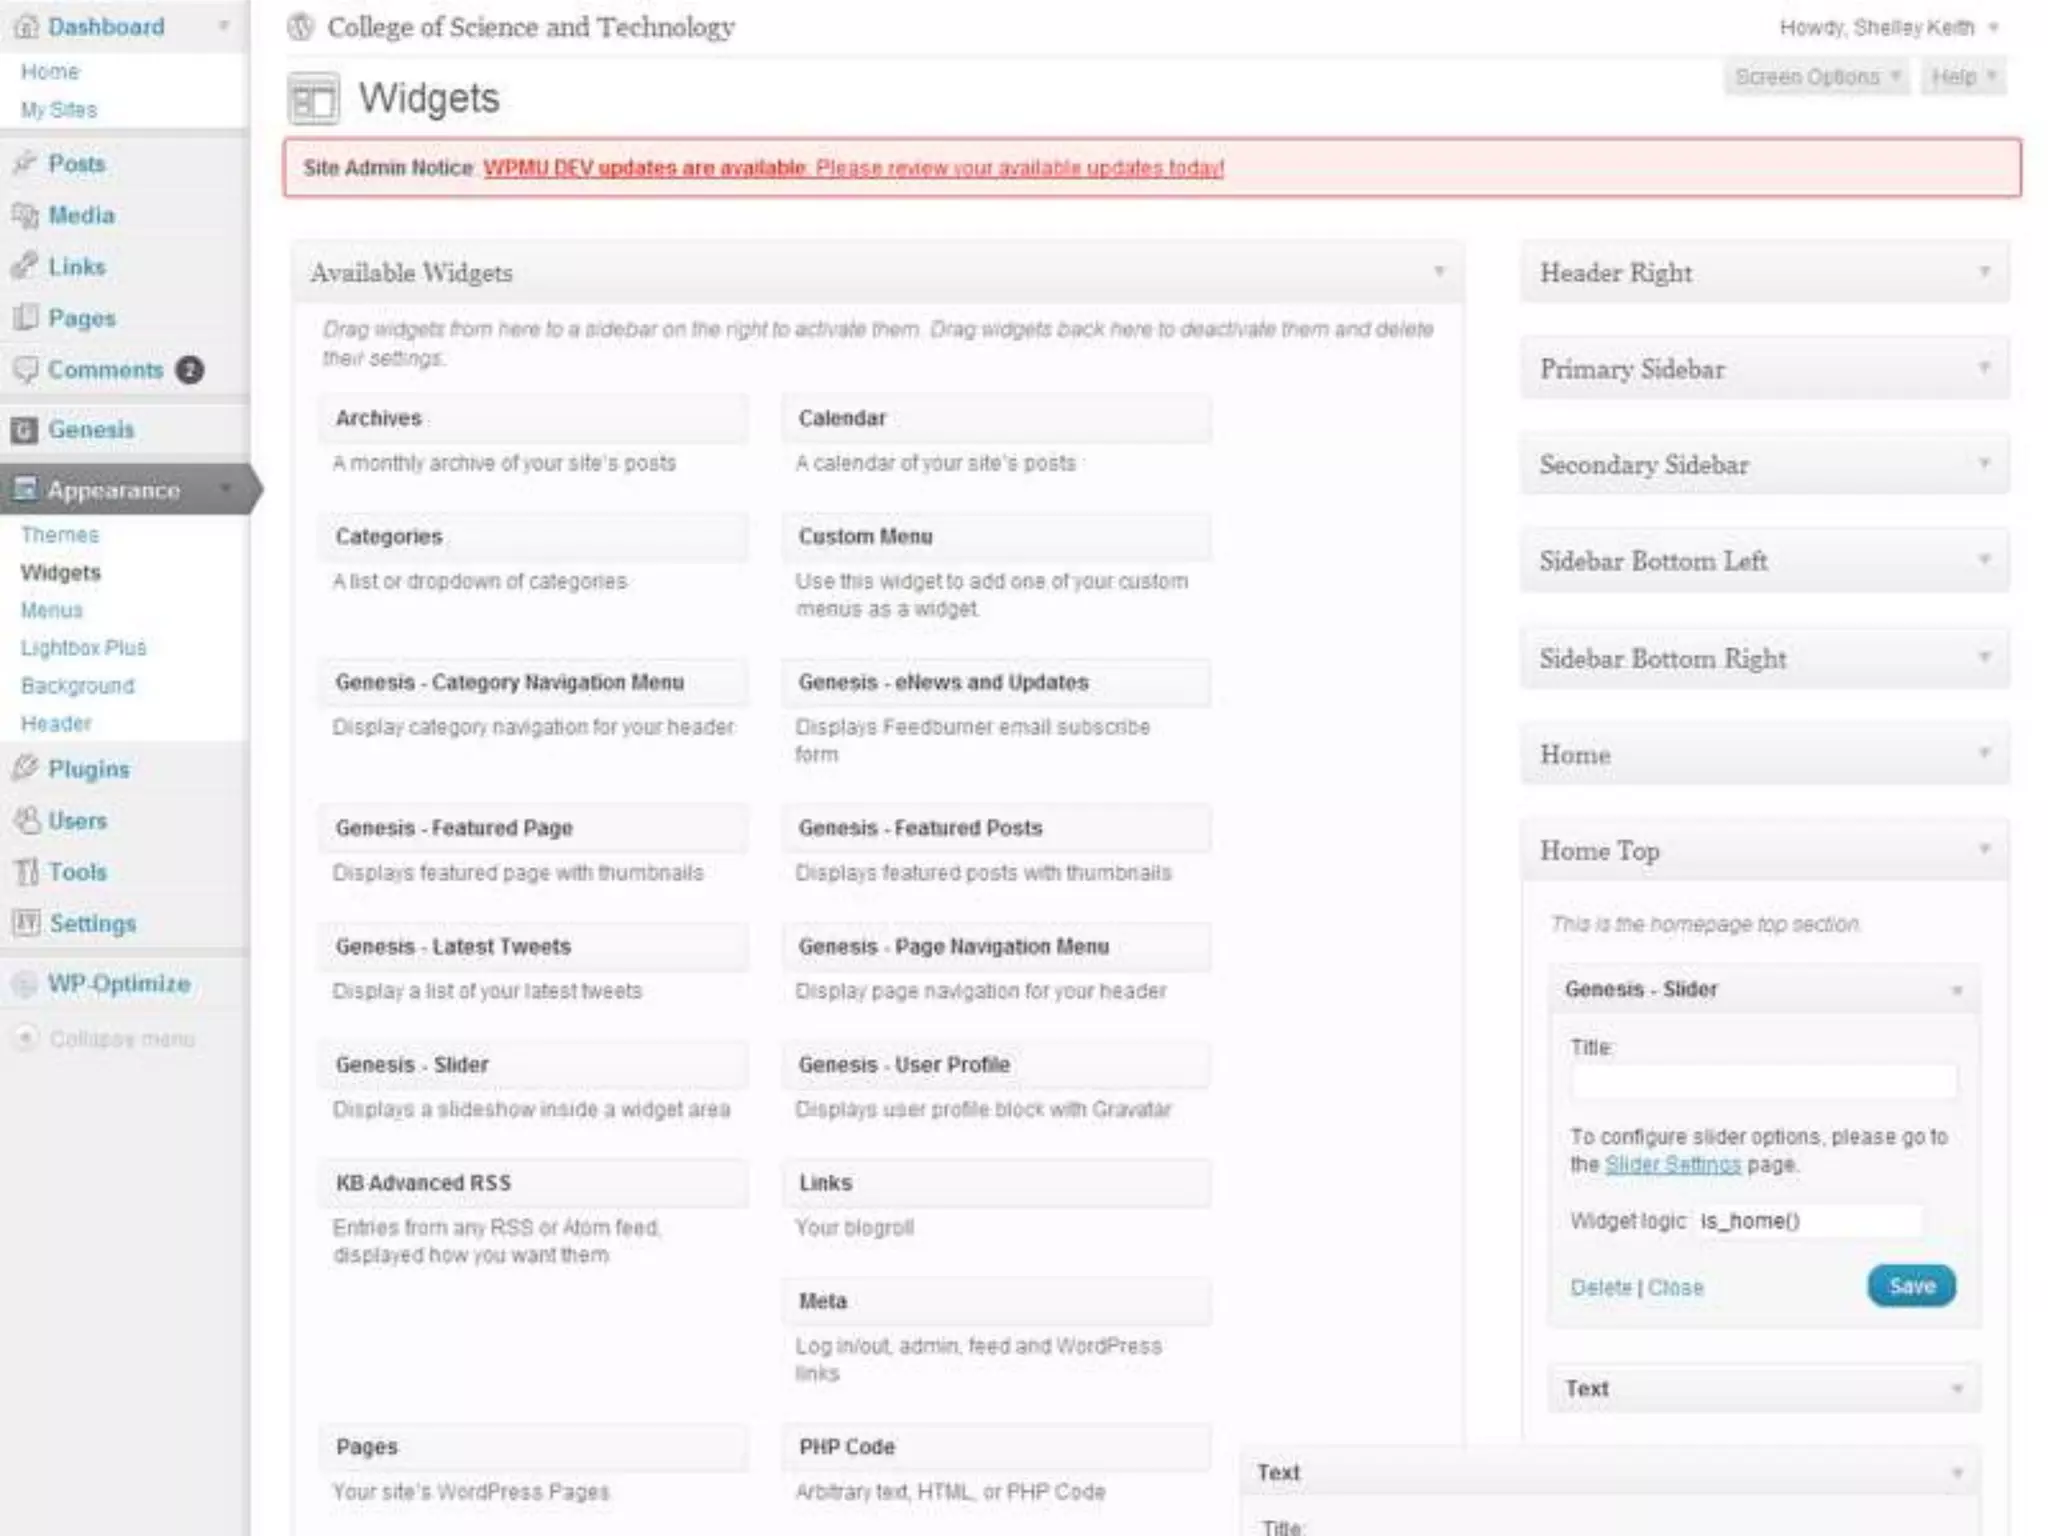The image size is (2048, 1536).
Task: Save the Genesis Slider widget
Action: 1911,1286
